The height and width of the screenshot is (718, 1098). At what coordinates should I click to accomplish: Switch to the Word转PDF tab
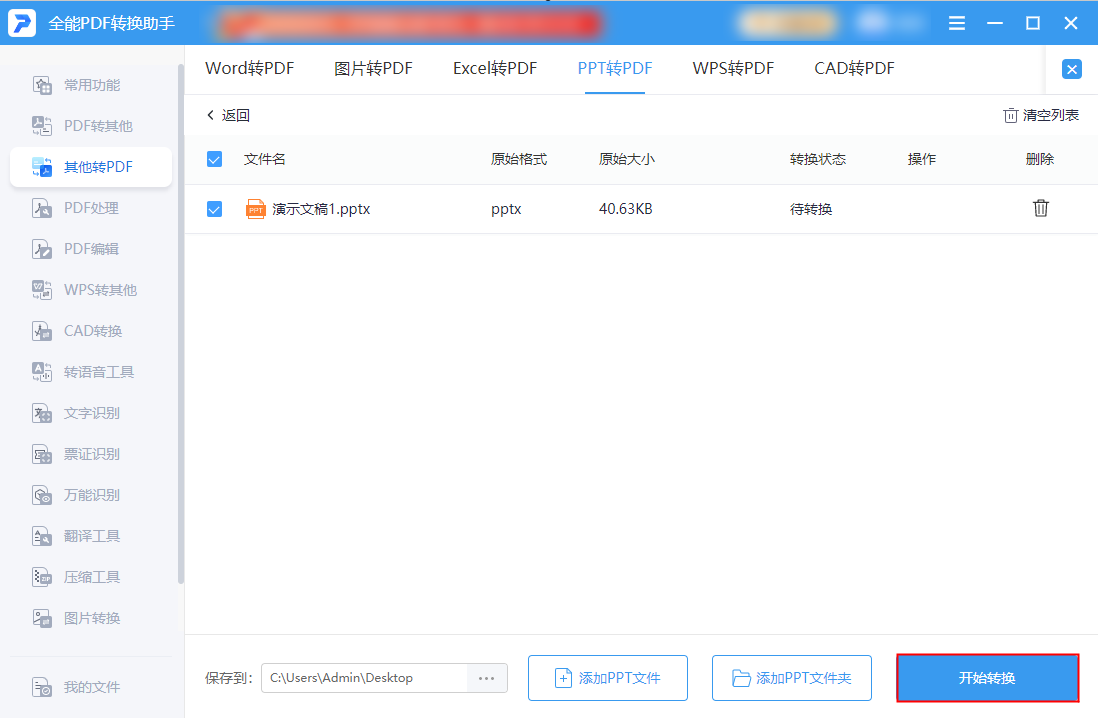coord(249,69)
